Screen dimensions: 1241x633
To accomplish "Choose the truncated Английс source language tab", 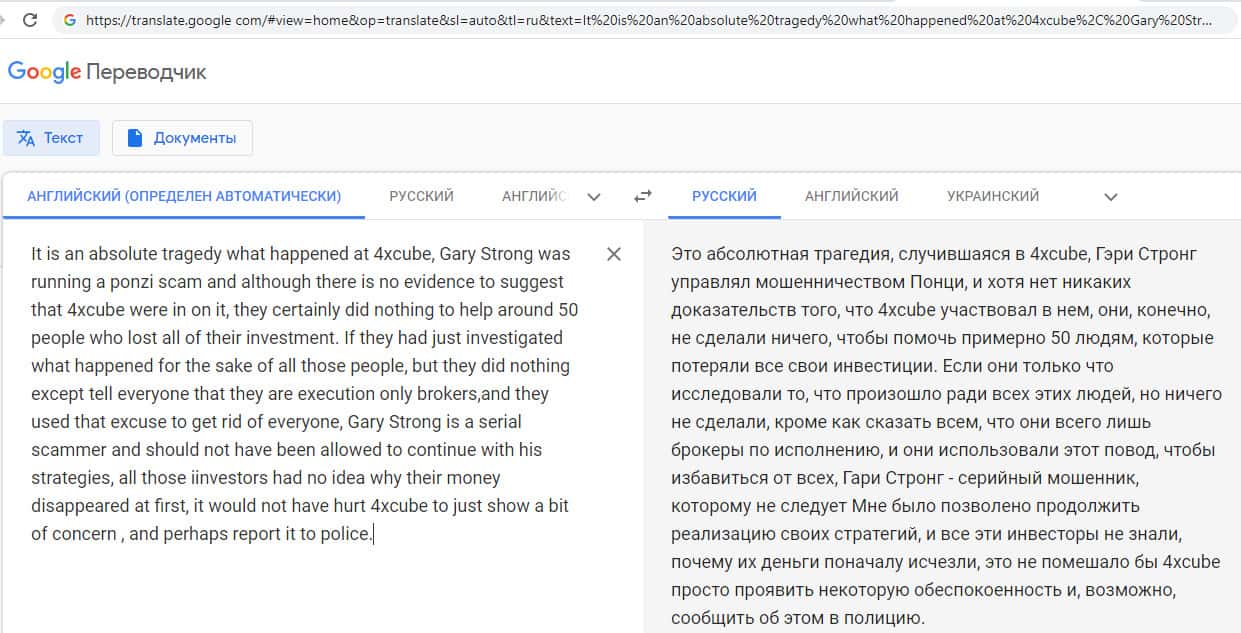I will click(x=533, y=196).
